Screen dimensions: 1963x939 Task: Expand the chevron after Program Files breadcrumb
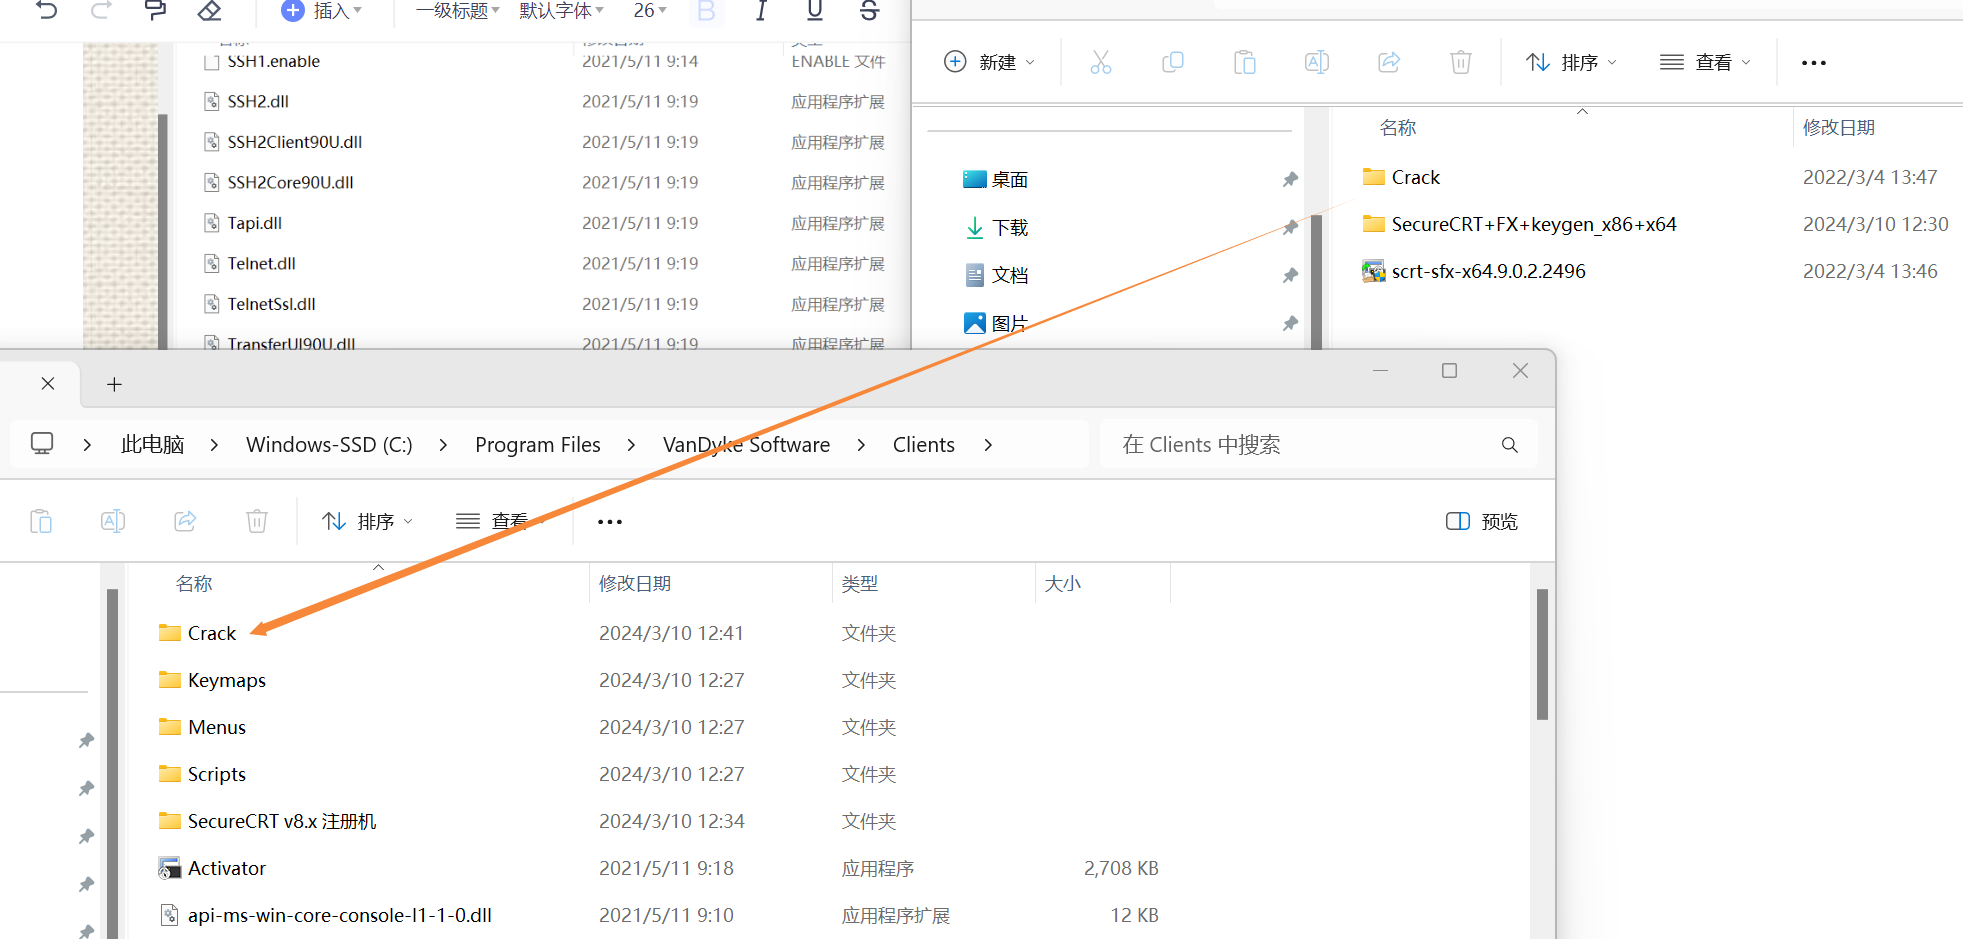click(x=631, y=445)
